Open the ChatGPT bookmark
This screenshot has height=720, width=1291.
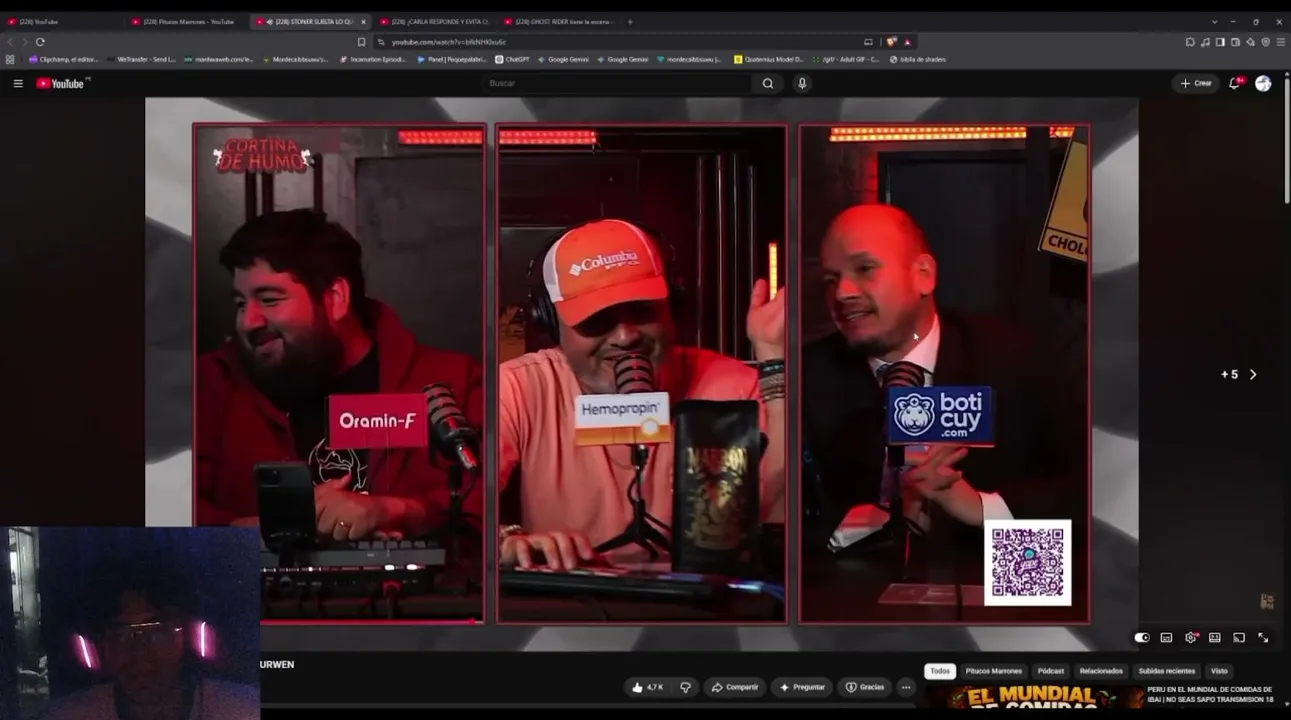tap(512, 59)
